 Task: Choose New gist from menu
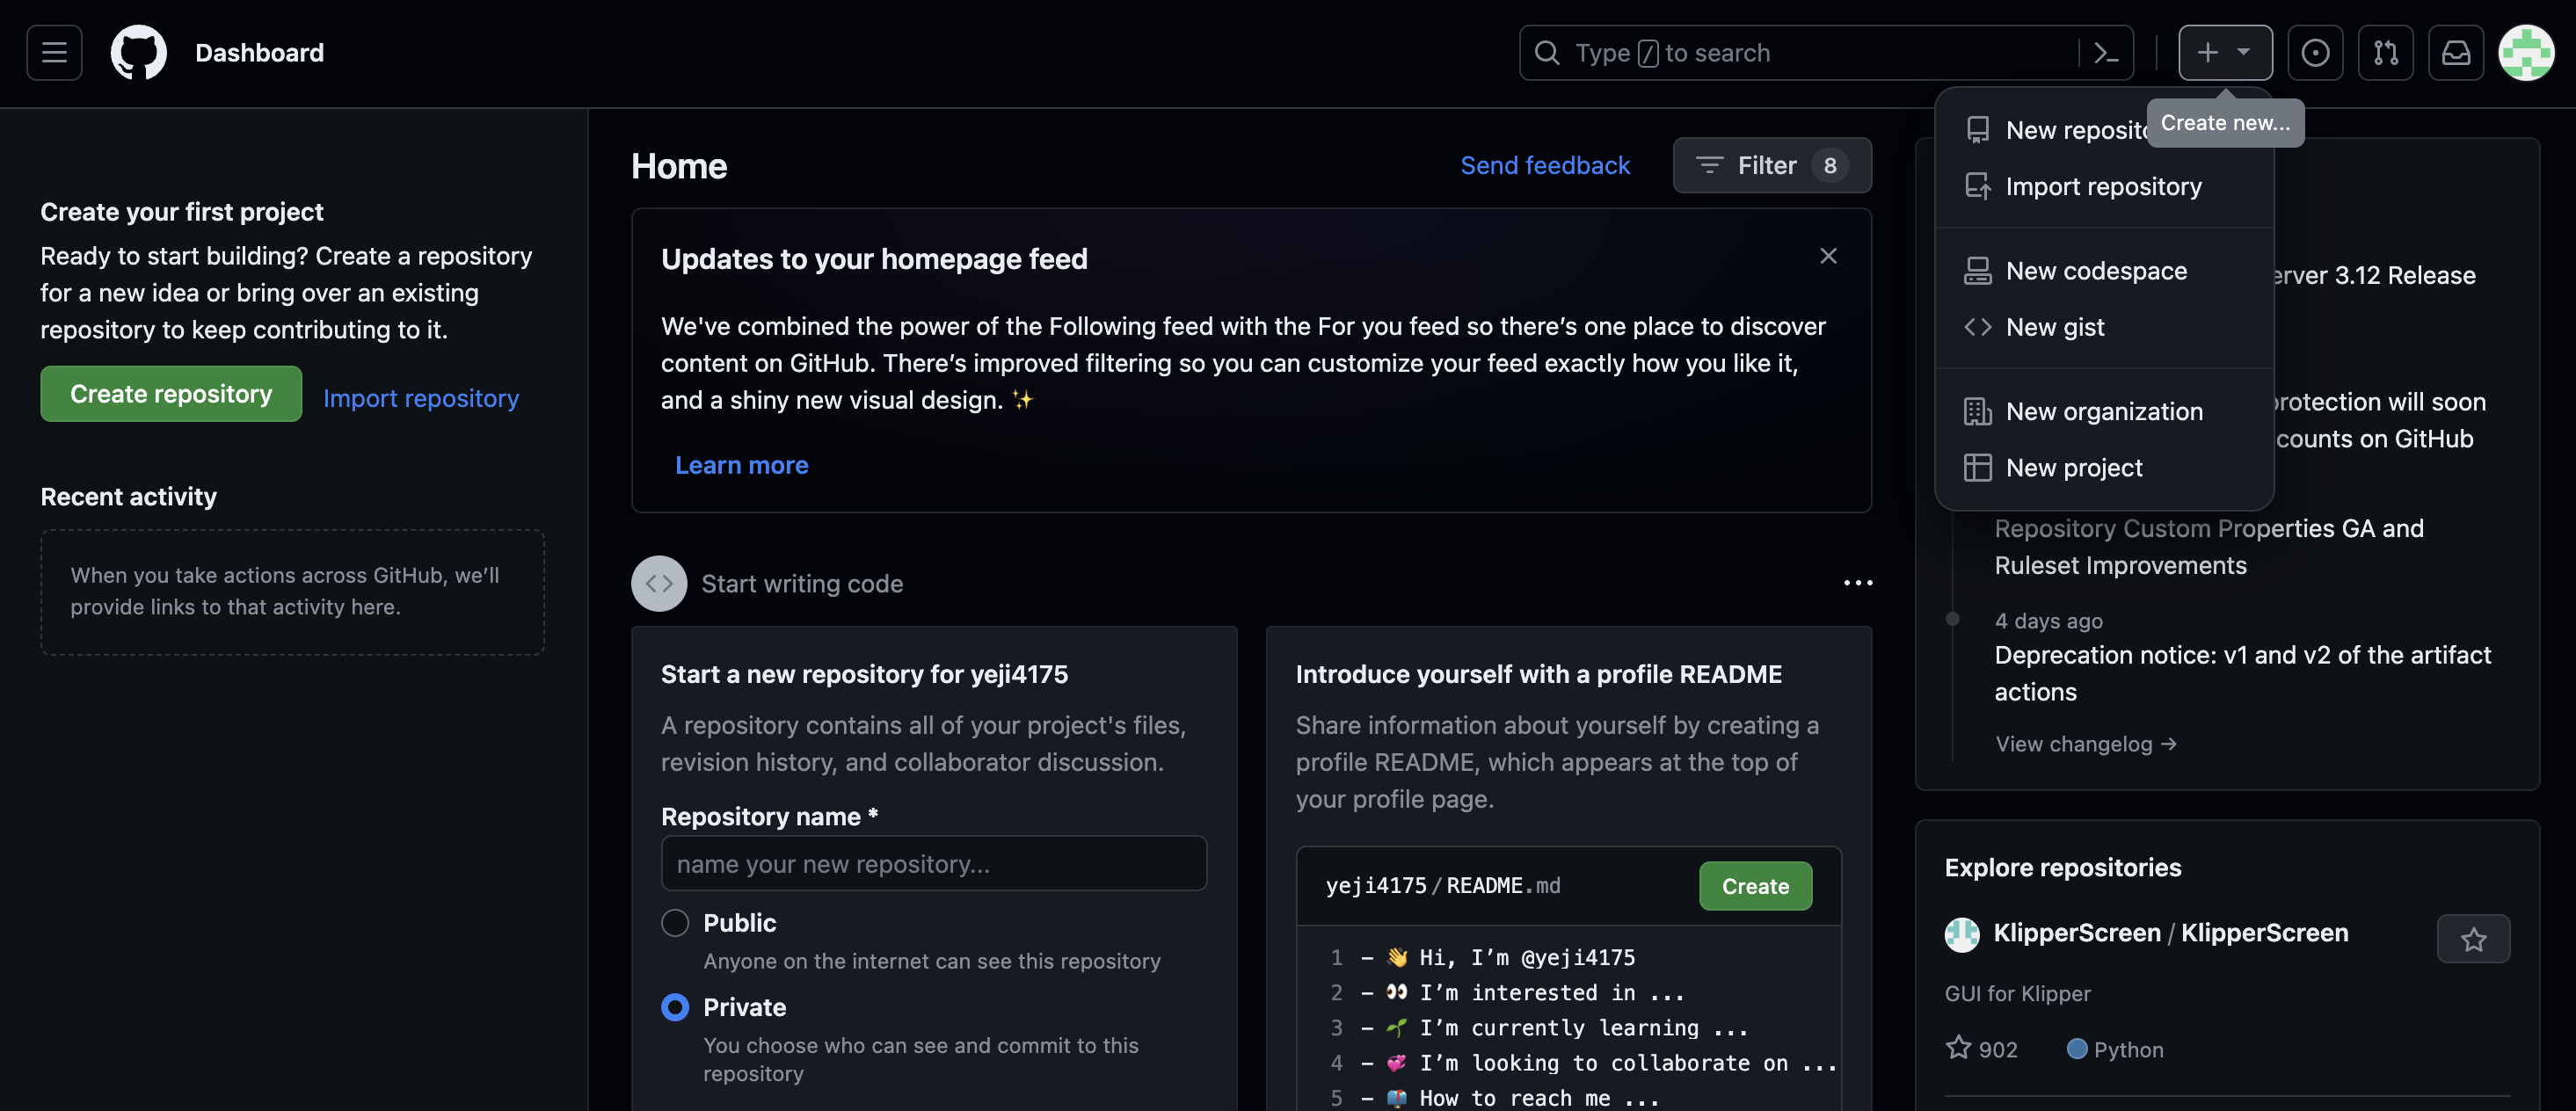[2055, 327]
